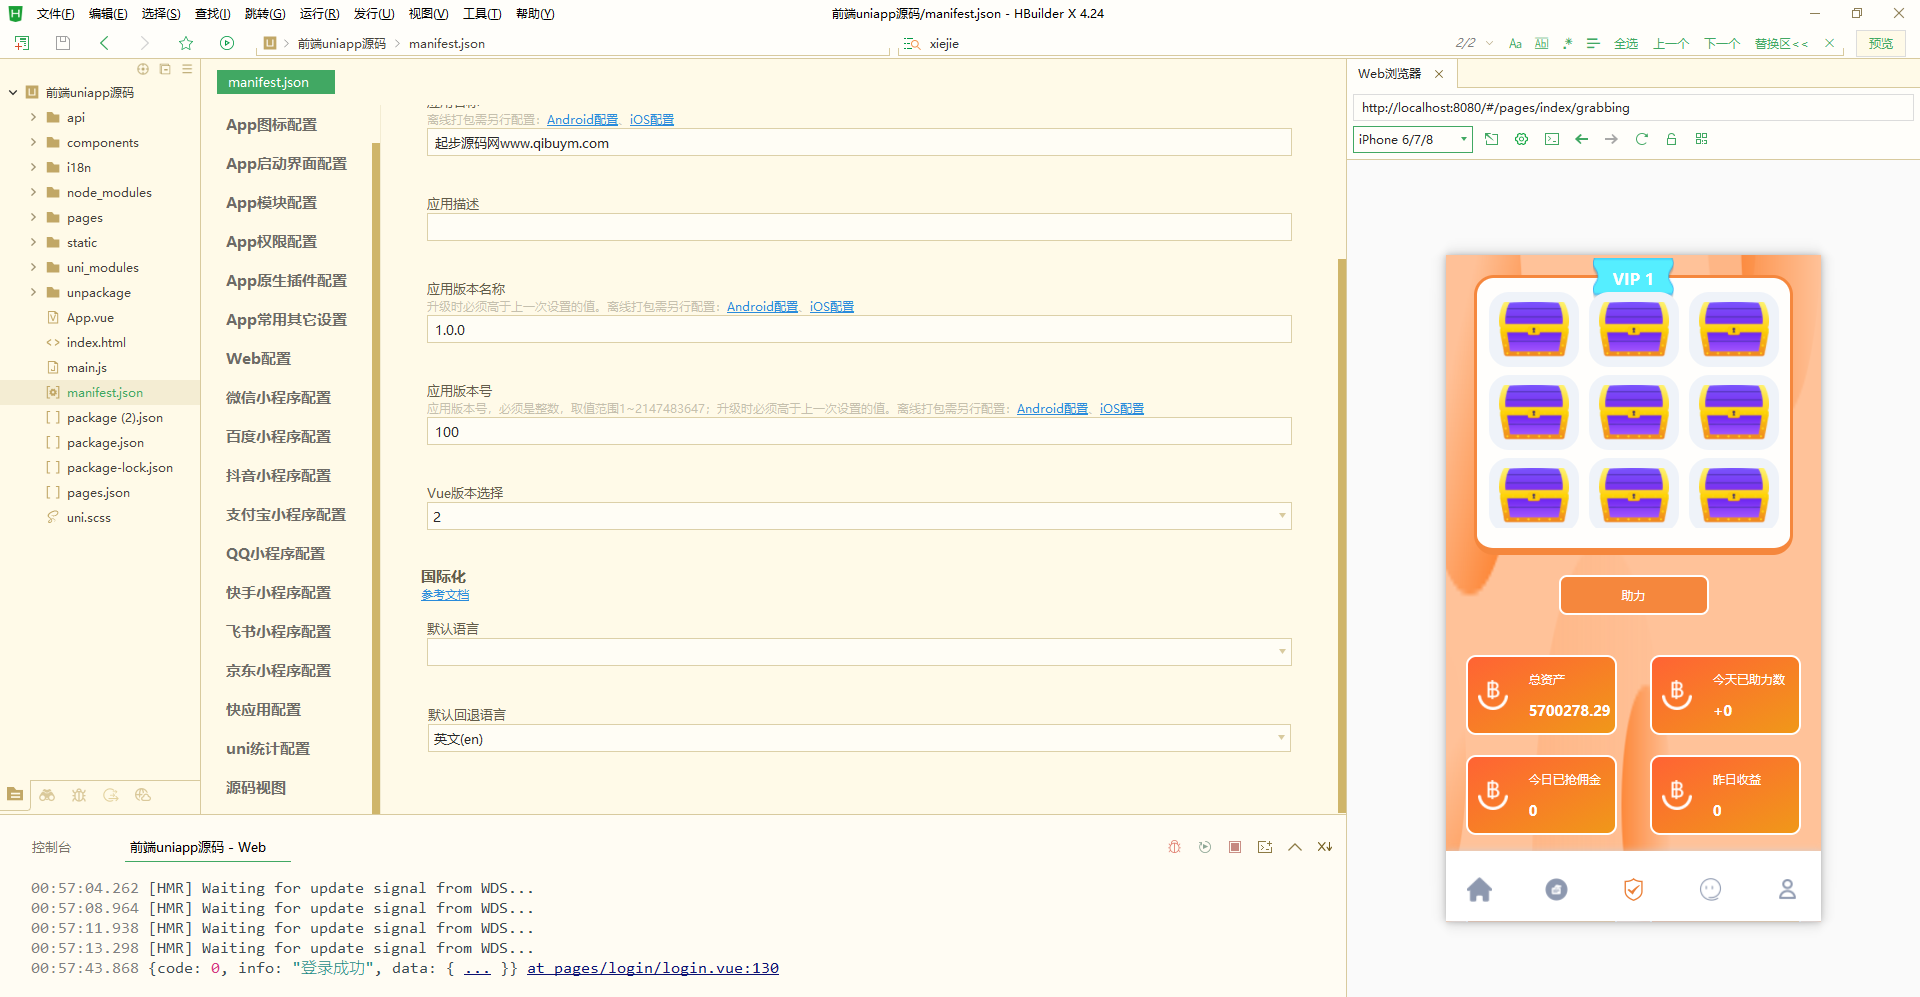
Task: Toggle whole-word match search option
Action: (x=1541, y=43)
